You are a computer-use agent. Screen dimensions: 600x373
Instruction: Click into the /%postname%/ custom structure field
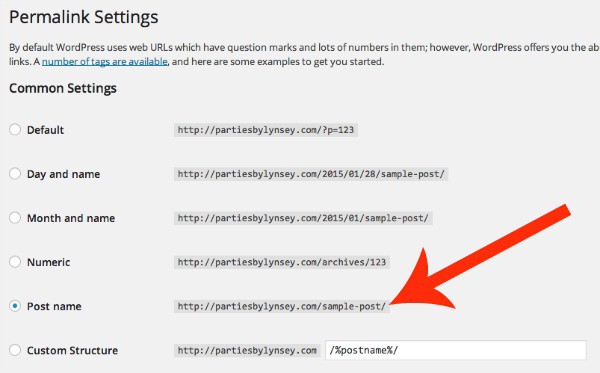tap(456, 350)
